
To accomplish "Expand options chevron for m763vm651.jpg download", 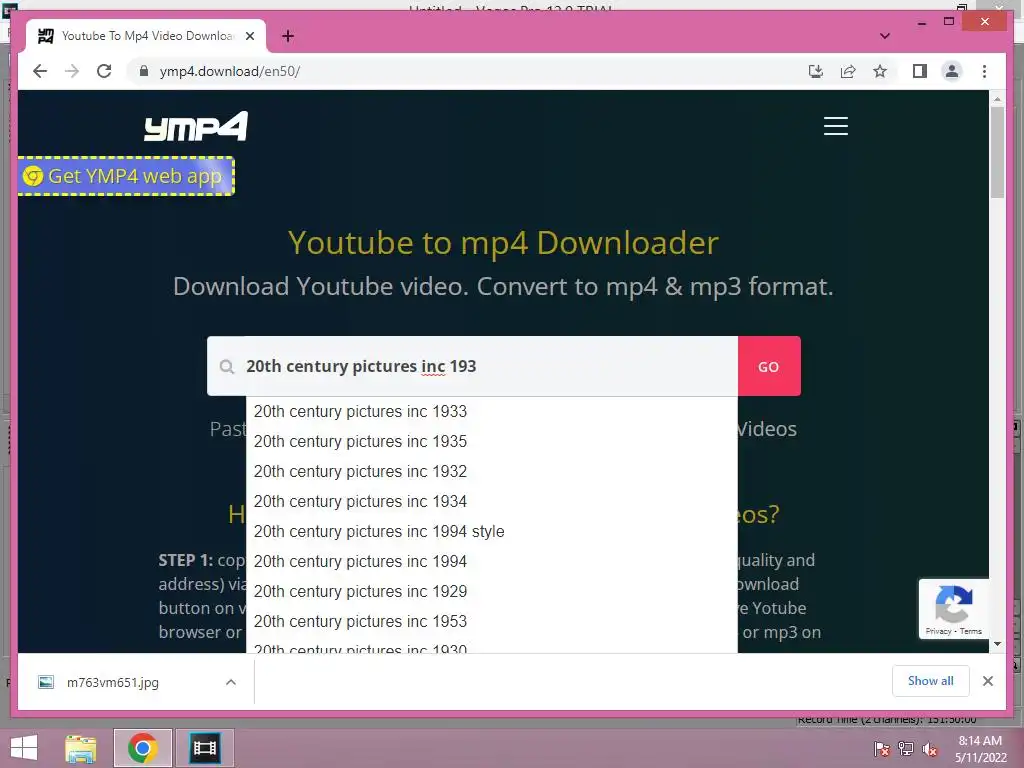I will coord(231,682).
